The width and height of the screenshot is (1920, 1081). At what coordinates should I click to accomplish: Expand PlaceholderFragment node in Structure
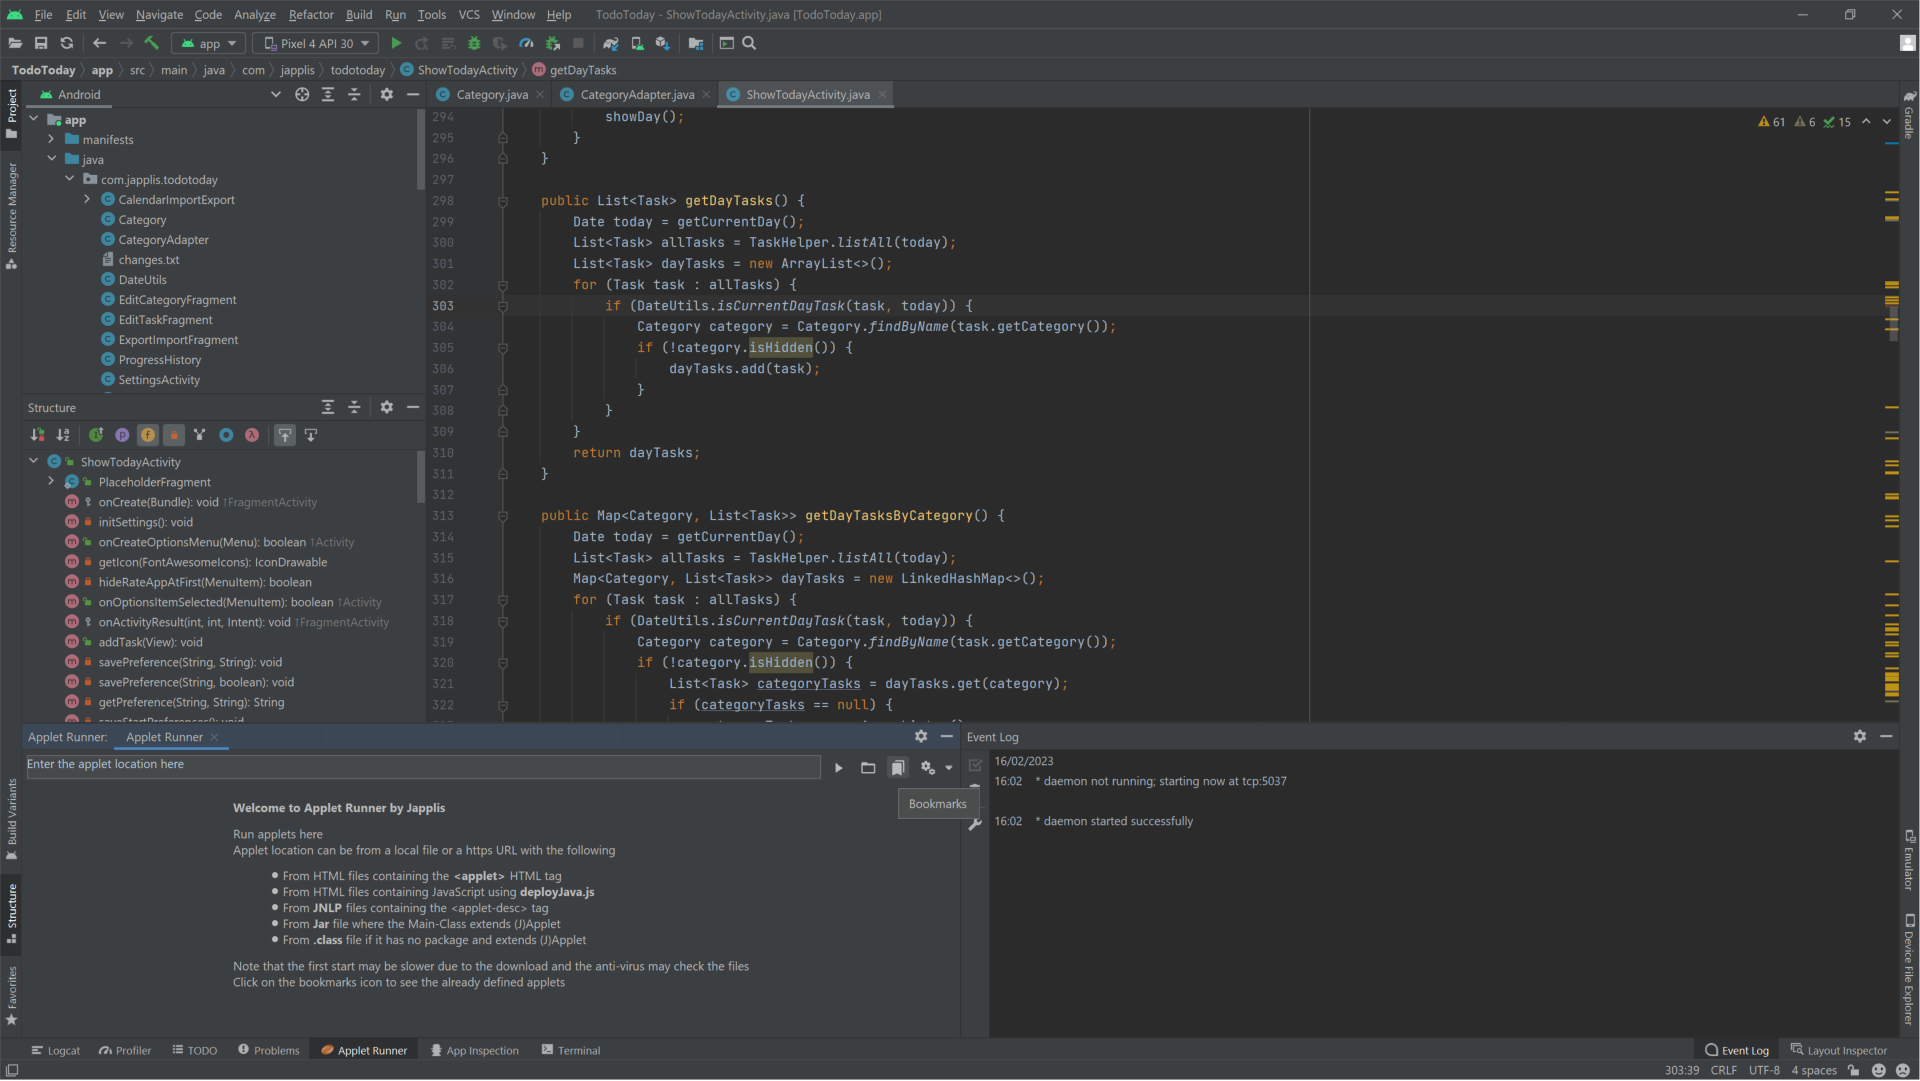[x=51, y=482]
